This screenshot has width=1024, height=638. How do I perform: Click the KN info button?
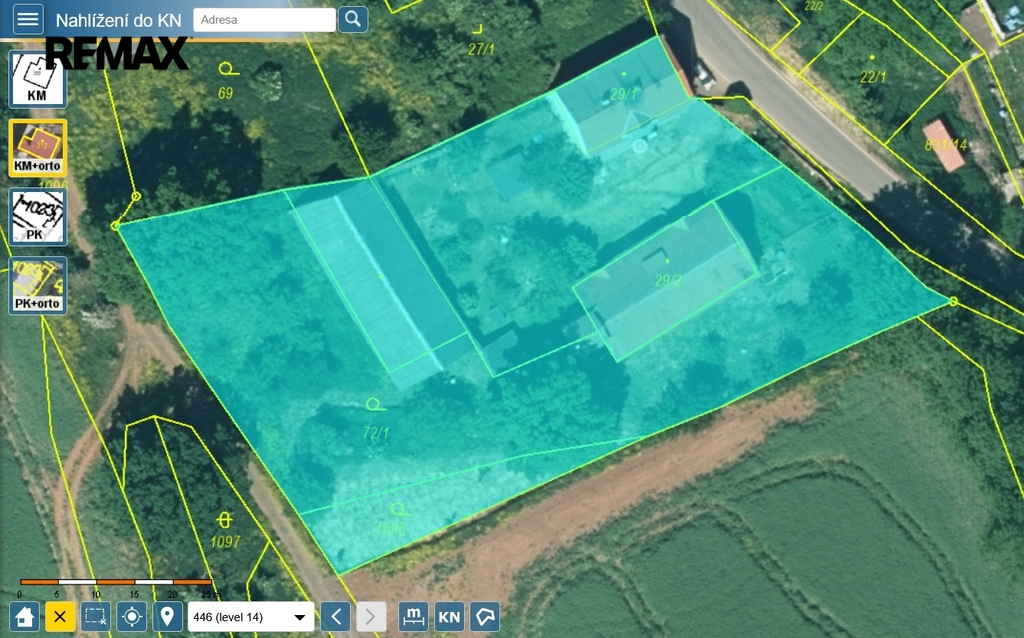tap(449, 616)
